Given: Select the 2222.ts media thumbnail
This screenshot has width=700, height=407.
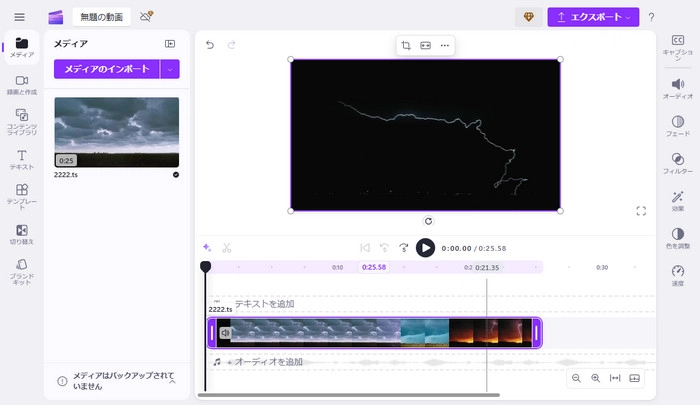Looking at the screenshot, I should coord(117,132).
